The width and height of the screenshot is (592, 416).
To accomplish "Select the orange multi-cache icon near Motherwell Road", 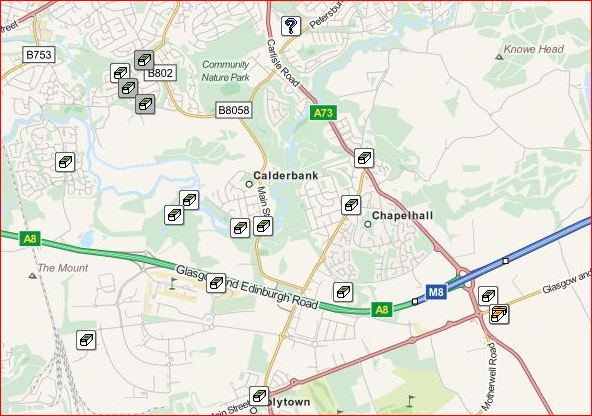I will coord(499,314).
